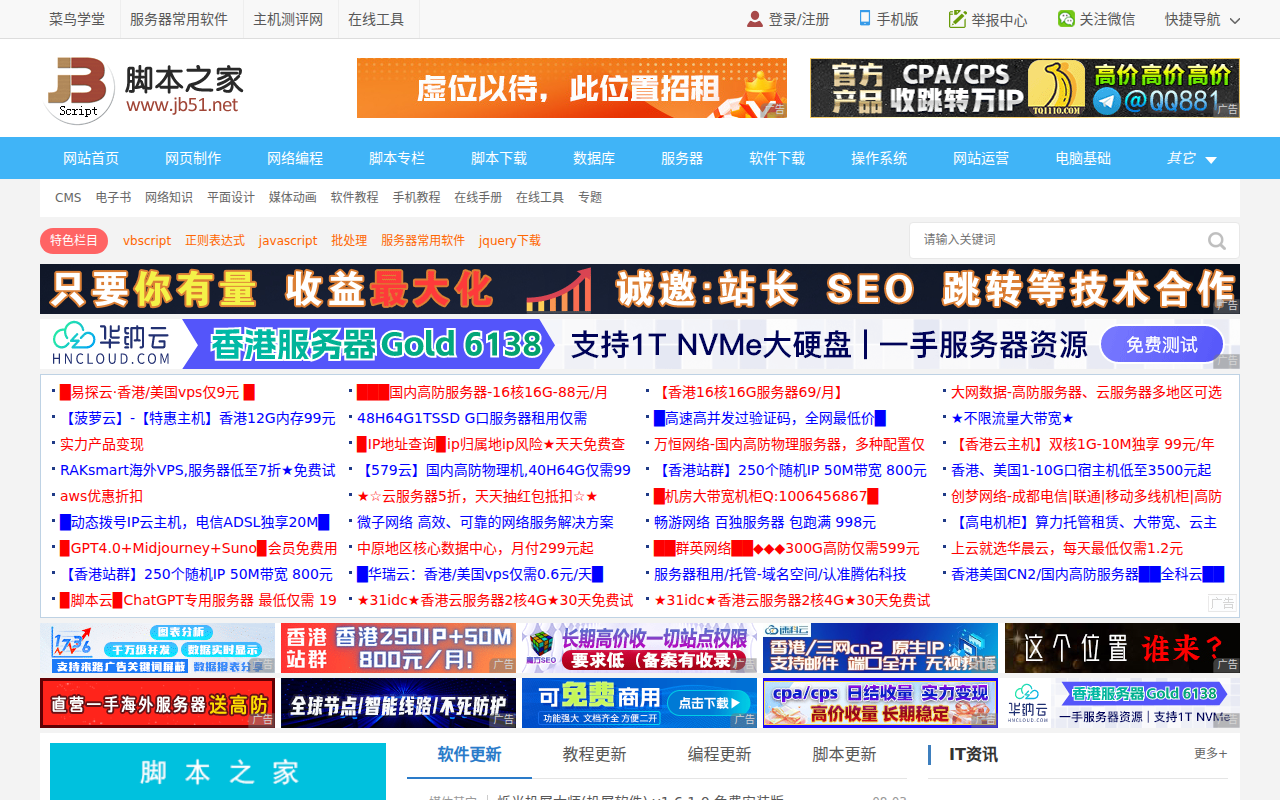Click the 免费测试 button in 华纳云 banner
This screenshot has width=1280, height=800.
pos(1162,345)
